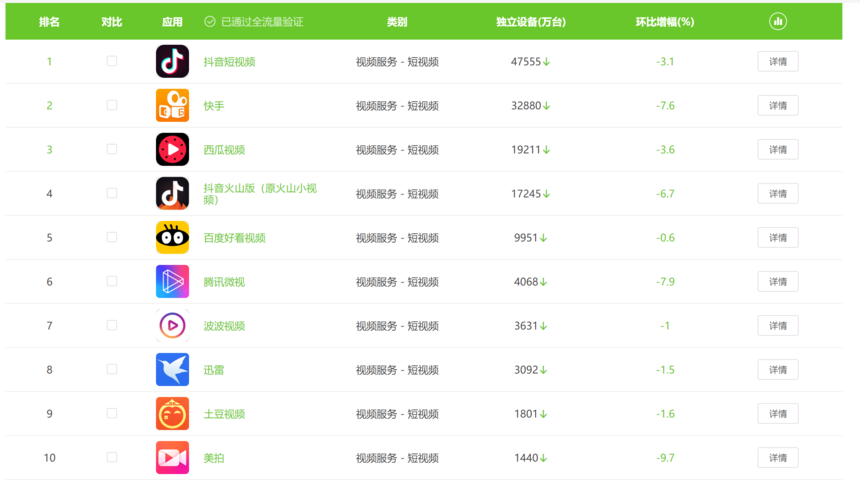
Task: Click the down arrow beside 32880
Action: [546, 106]
